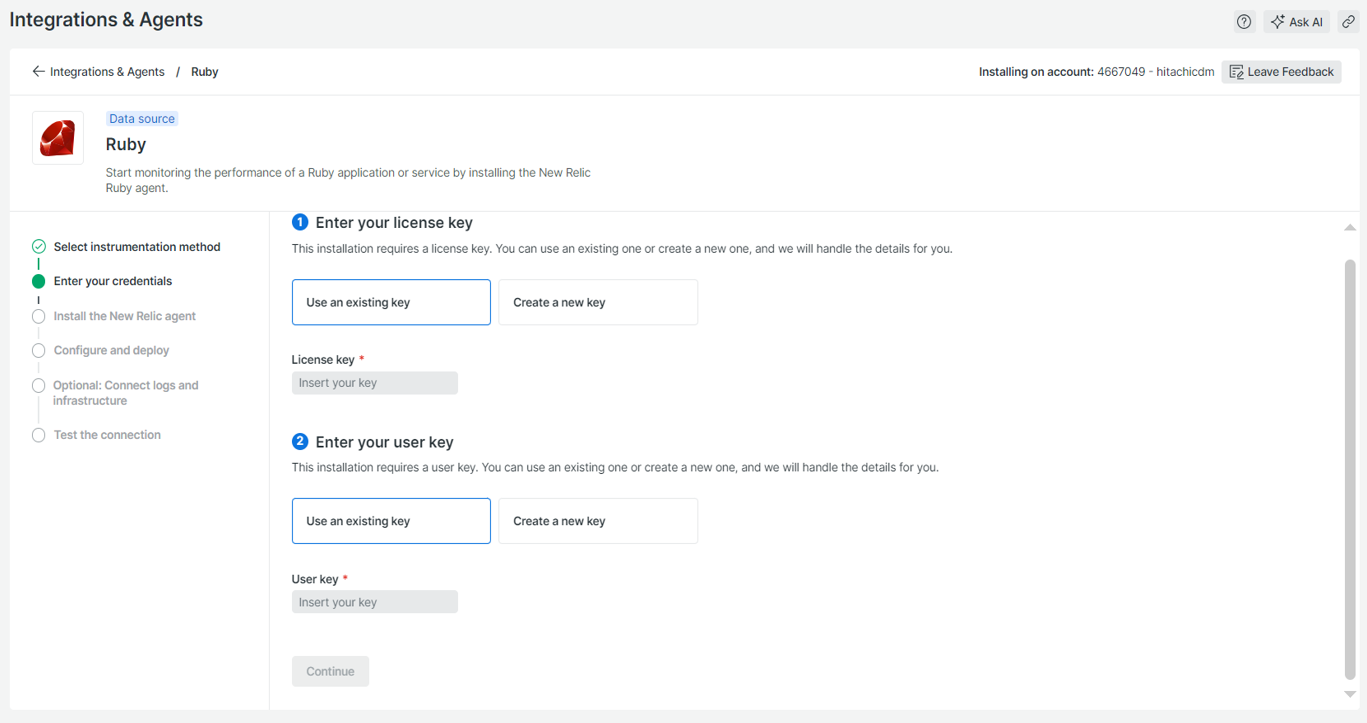The image size is (1367, 723).
Task: Select Use an existing key for user key
Action: coord(391,521)
